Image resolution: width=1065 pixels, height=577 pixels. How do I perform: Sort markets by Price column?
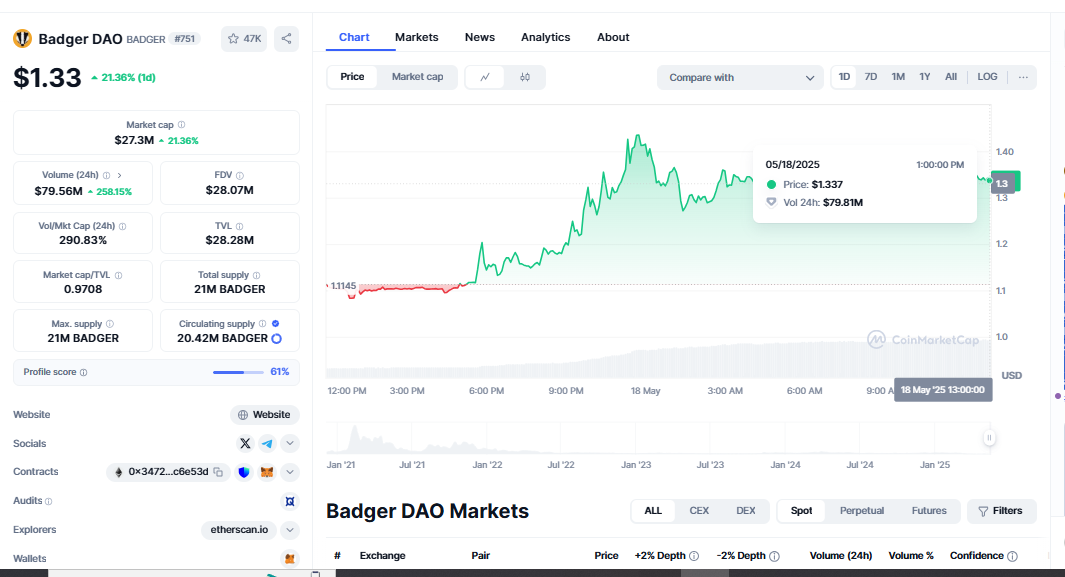click(607, 556)
